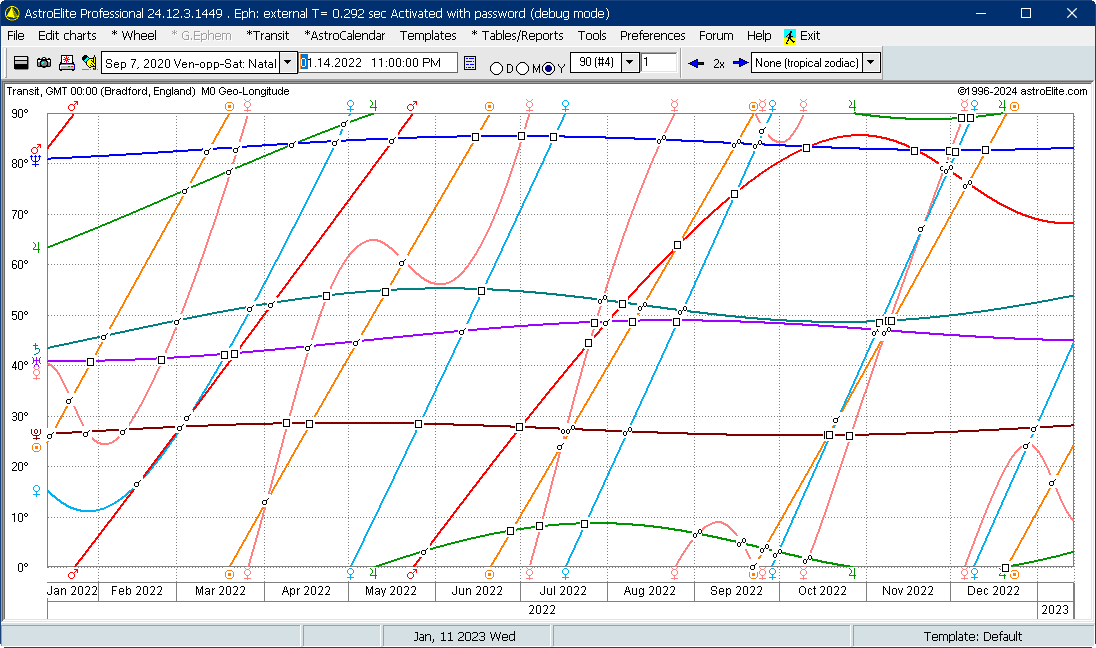
Task: Open the Templates menu
Action: click(428, 36)
